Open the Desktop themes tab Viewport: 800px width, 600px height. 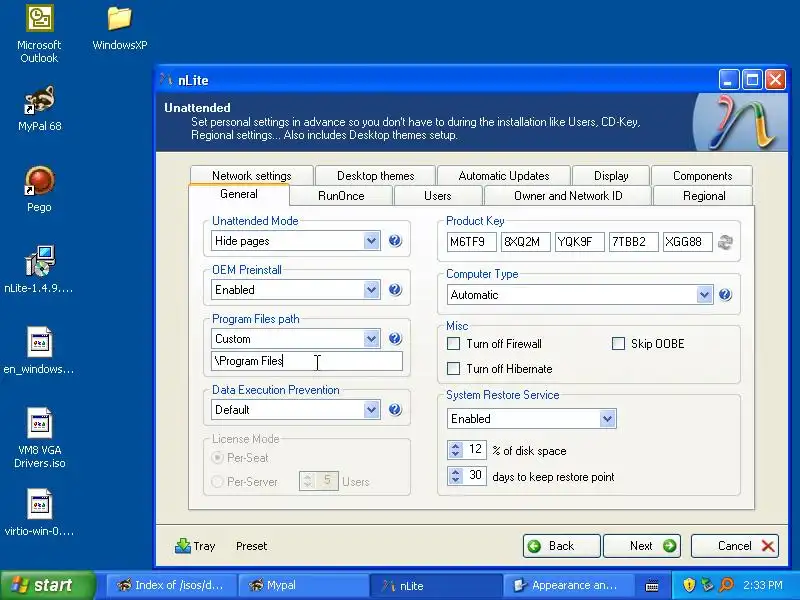point(376,176)
